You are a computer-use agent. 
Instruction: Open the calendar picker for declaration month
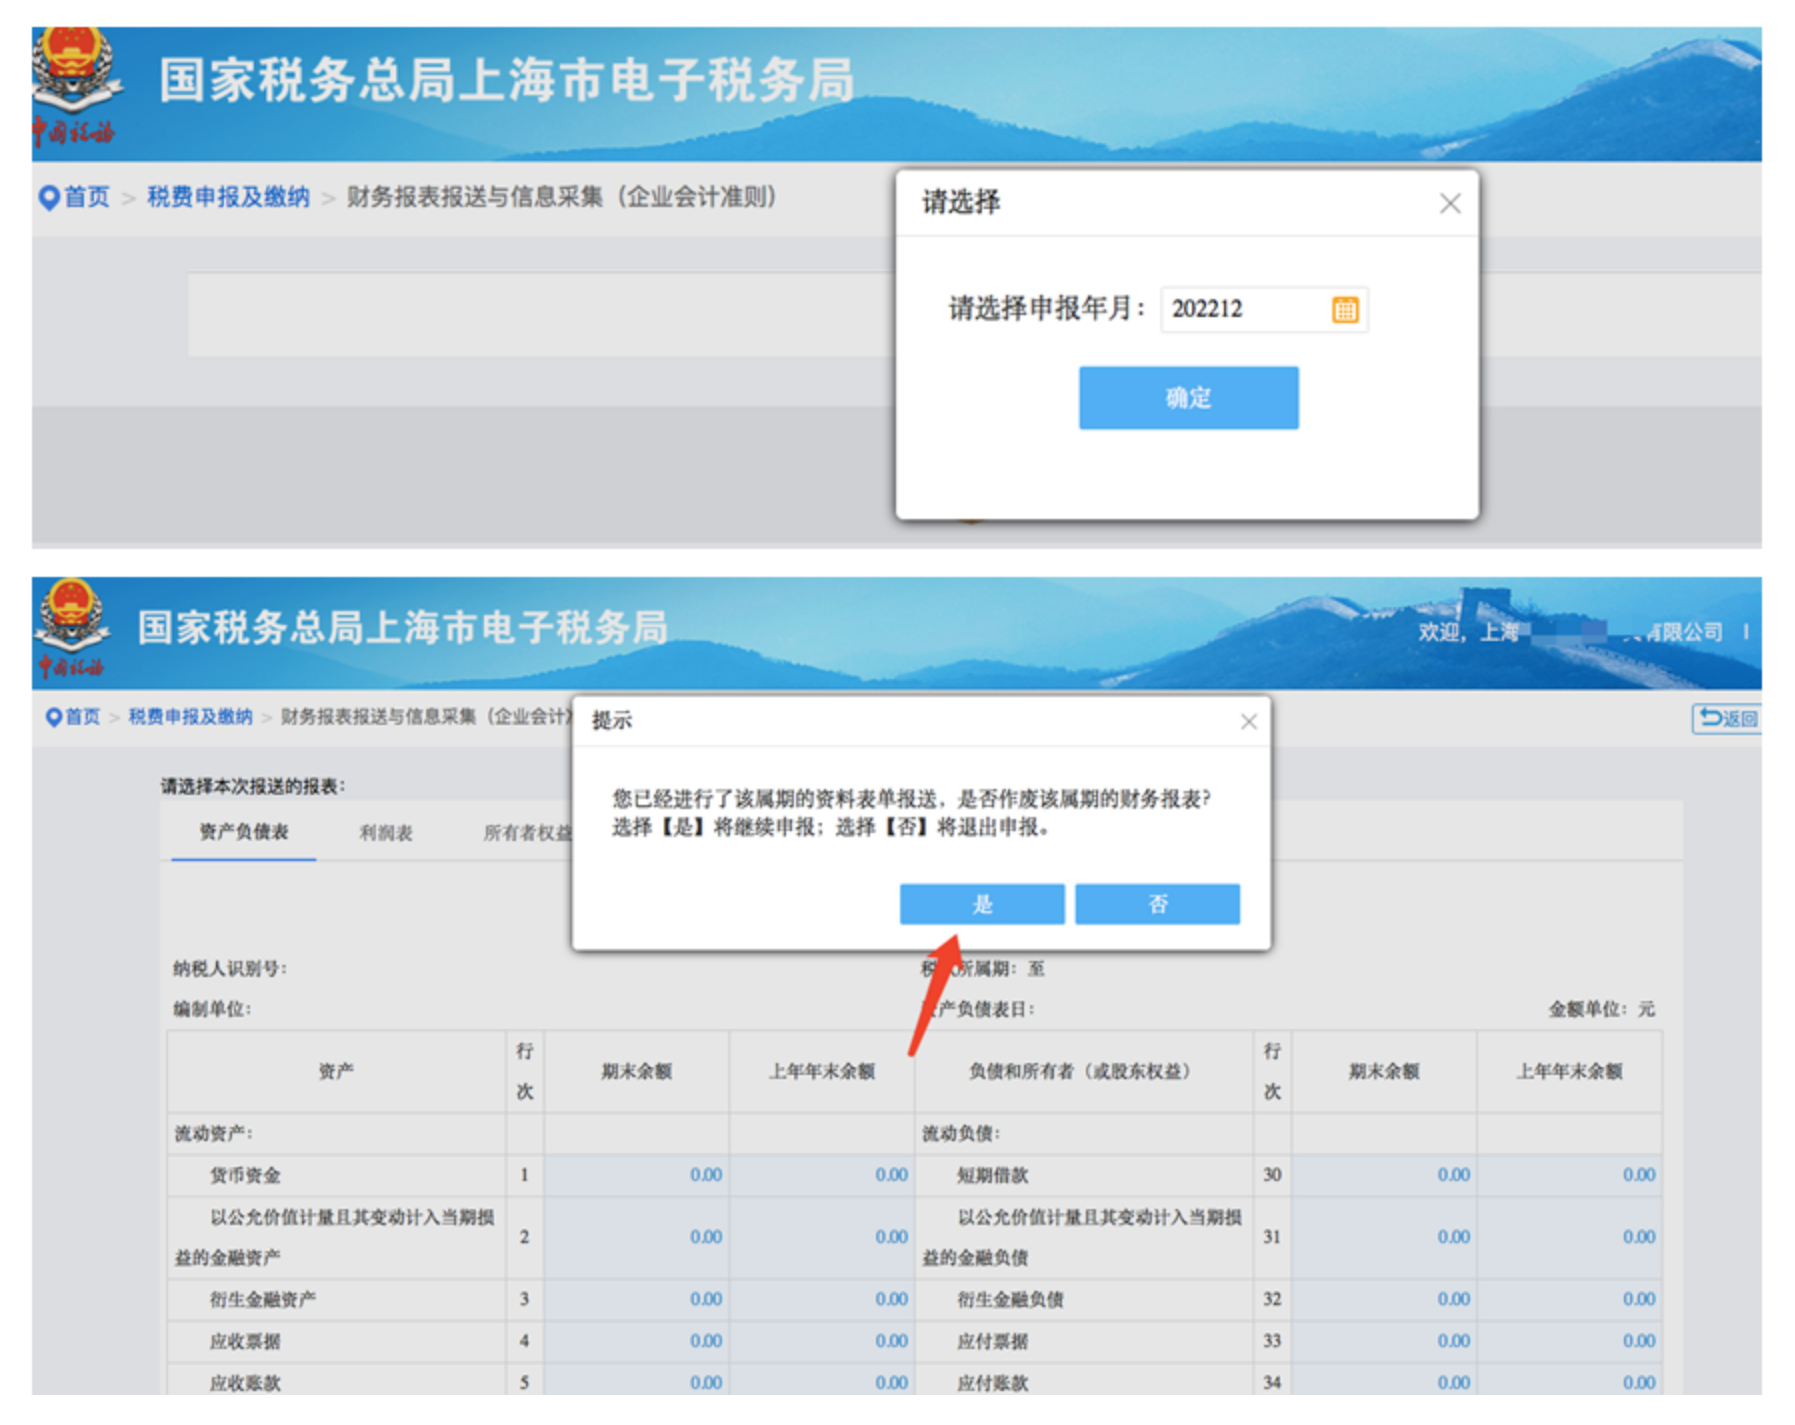(x=1344, y=310)
